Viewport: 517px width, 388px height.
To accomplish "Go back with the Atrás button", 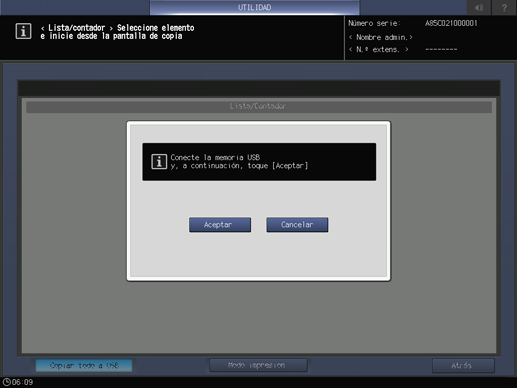I will tap(463, 366).
